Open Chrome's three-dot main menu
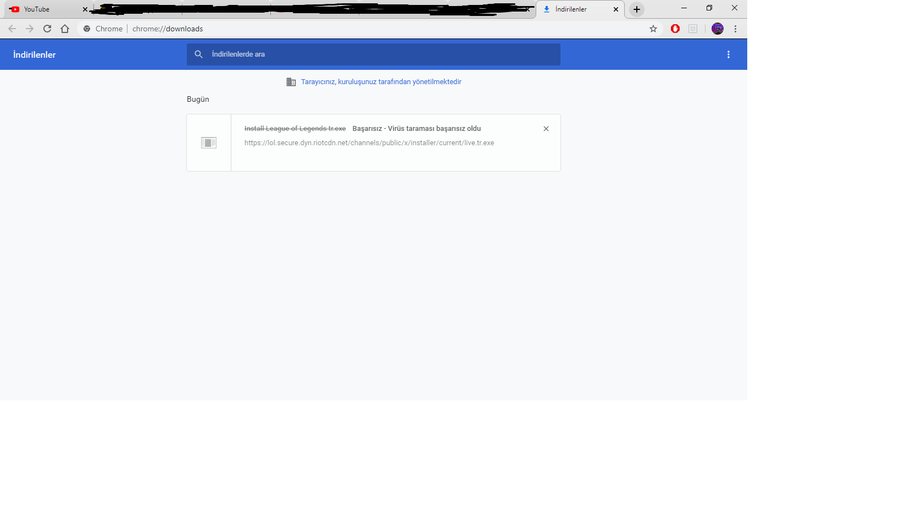 click(x=735, y=29)
